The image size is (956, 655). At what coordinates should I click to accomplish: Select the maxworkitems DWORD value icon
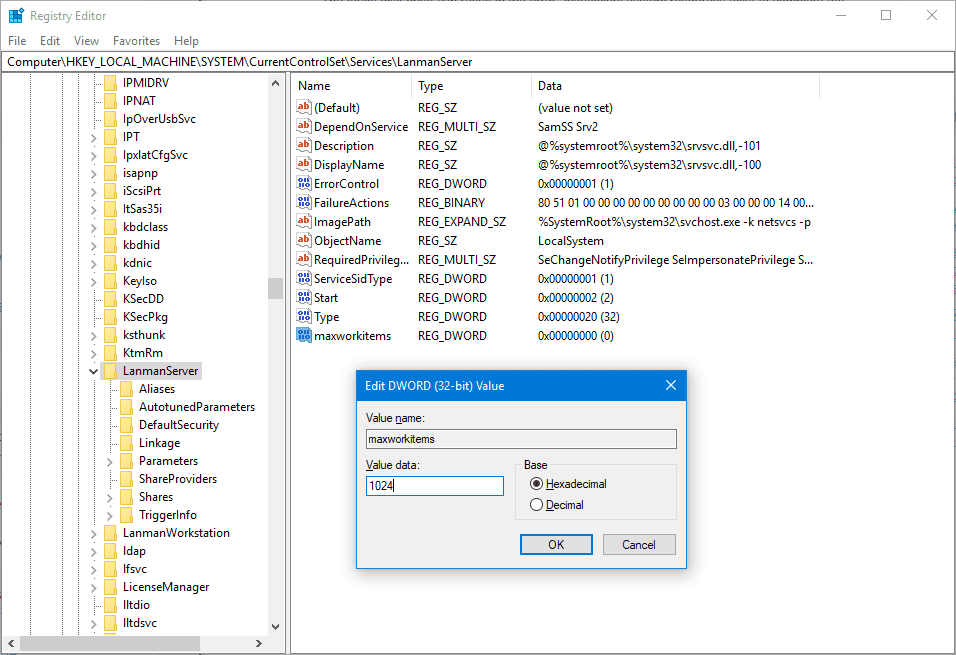click(304, 335)
